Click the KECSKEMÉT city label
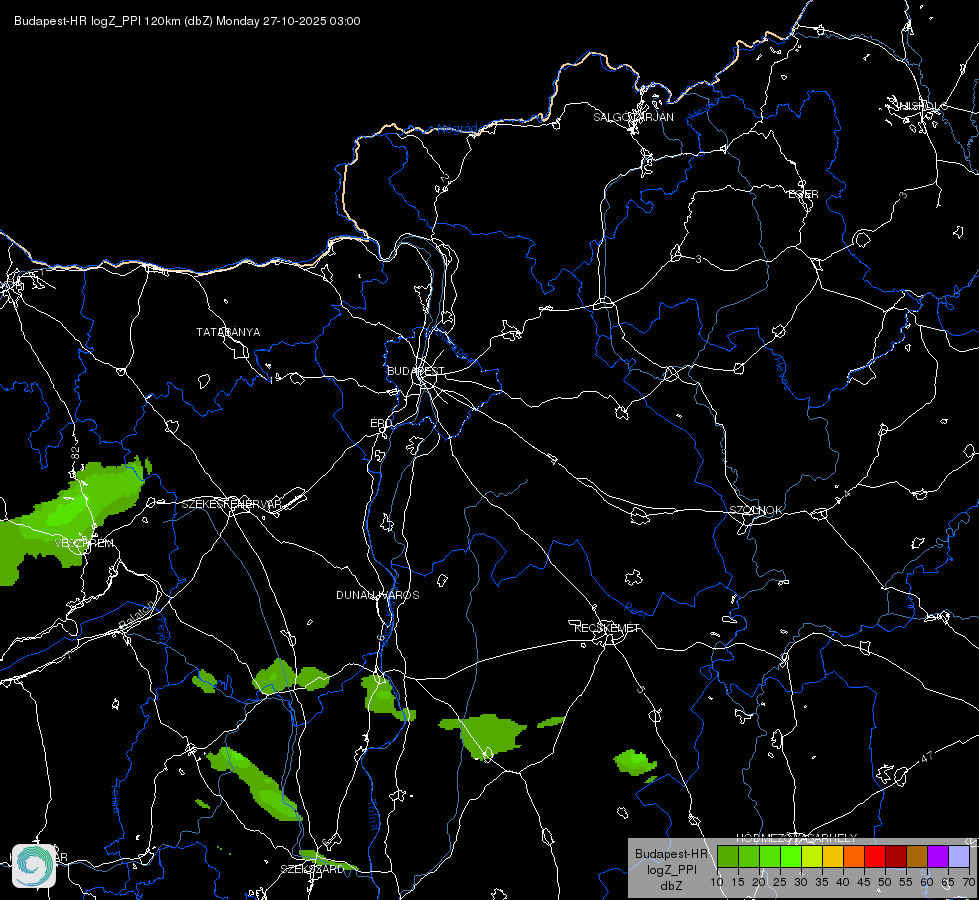Image resolution: width=979 pixels, height=900 pixels. point(607,628)
